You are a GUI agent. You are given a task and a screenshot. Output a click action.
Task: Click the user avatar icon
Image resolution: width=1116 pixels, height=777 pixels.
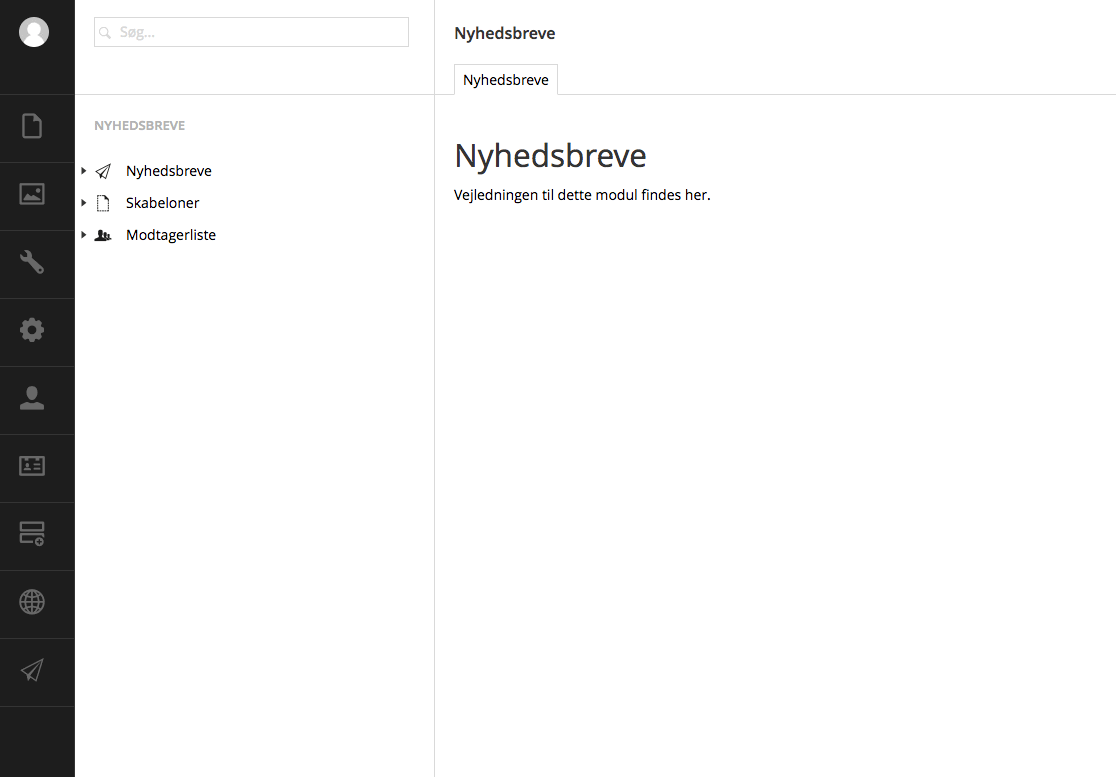click(34, 32)
